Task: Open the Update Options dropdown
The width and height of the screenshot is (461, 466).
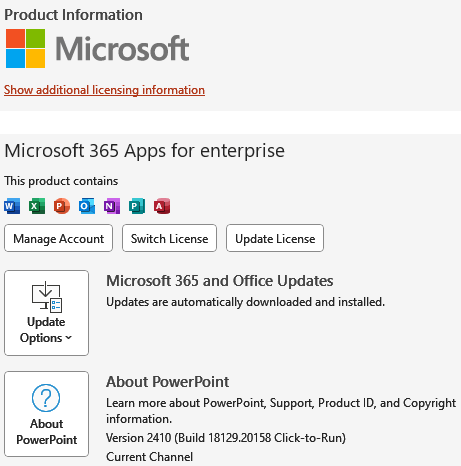Action: [46, 313]
